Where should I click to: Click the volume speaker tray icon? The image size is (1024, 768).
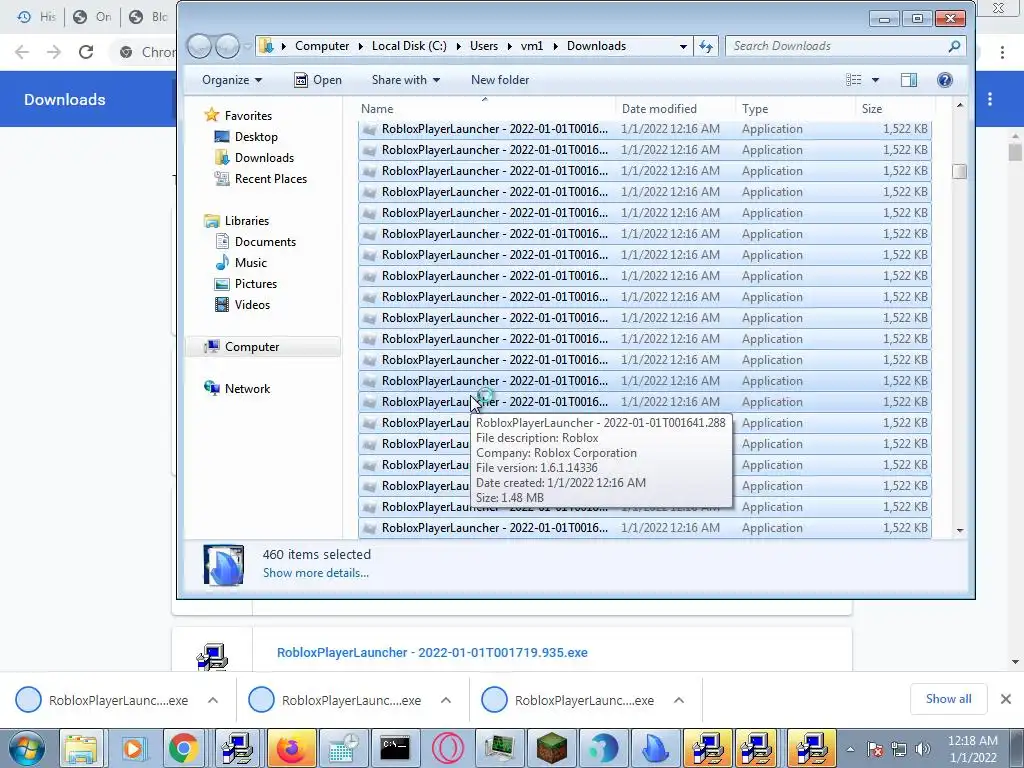click(x=923, y=749)
